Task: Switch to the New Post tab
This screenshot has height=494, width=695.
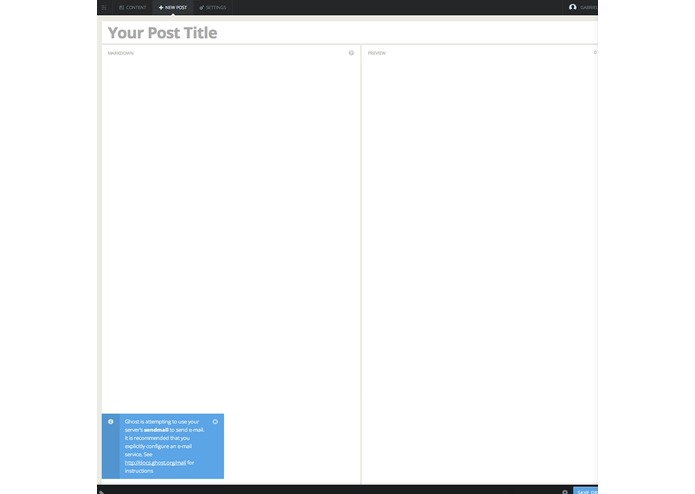Action: [173, 8]
